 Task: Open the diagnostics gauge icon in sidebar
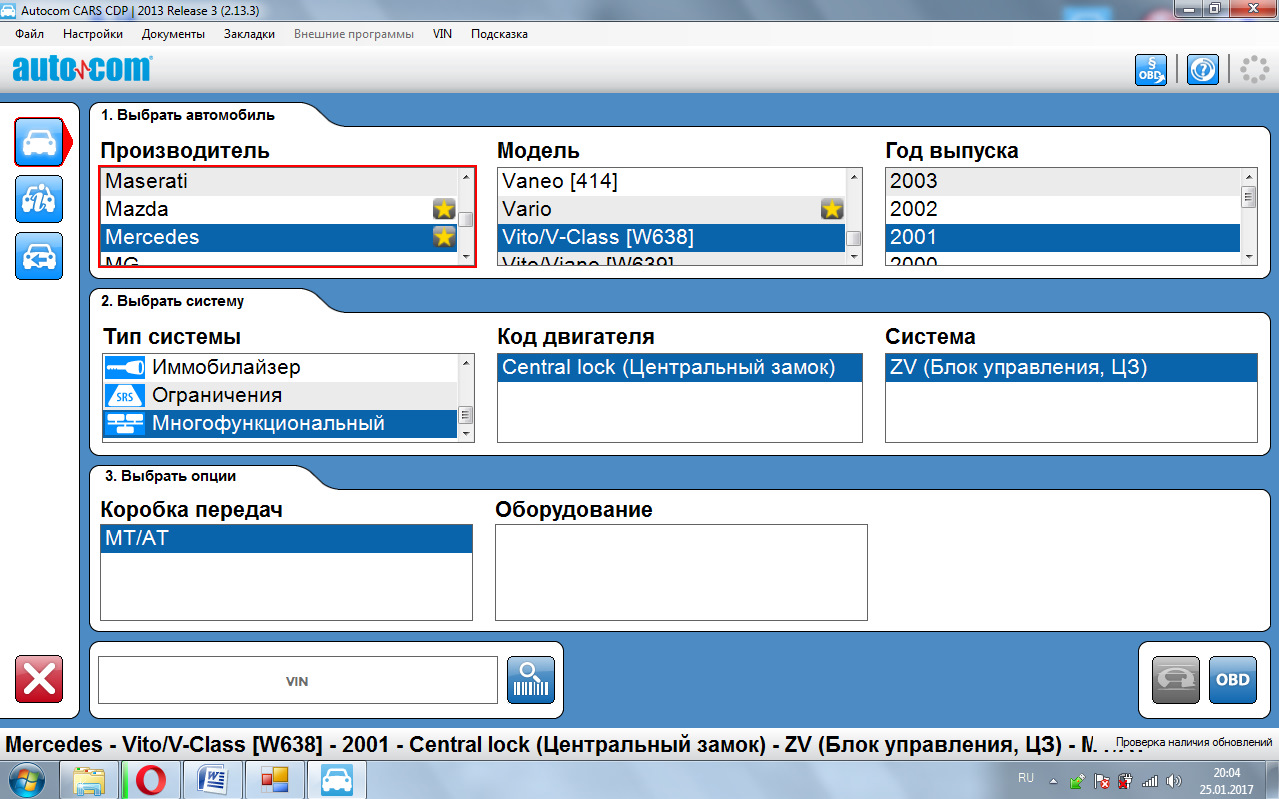point(38,199)
